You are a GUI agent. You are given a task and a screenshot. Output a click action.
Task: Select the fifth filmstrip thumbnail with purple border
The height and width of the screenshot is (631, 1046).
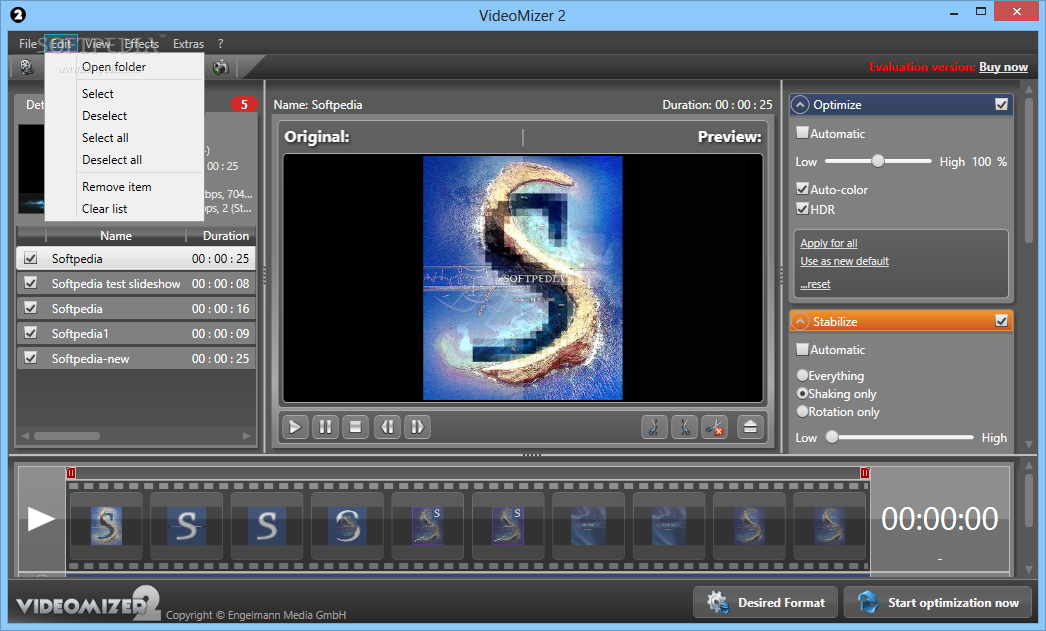(428, 526)
